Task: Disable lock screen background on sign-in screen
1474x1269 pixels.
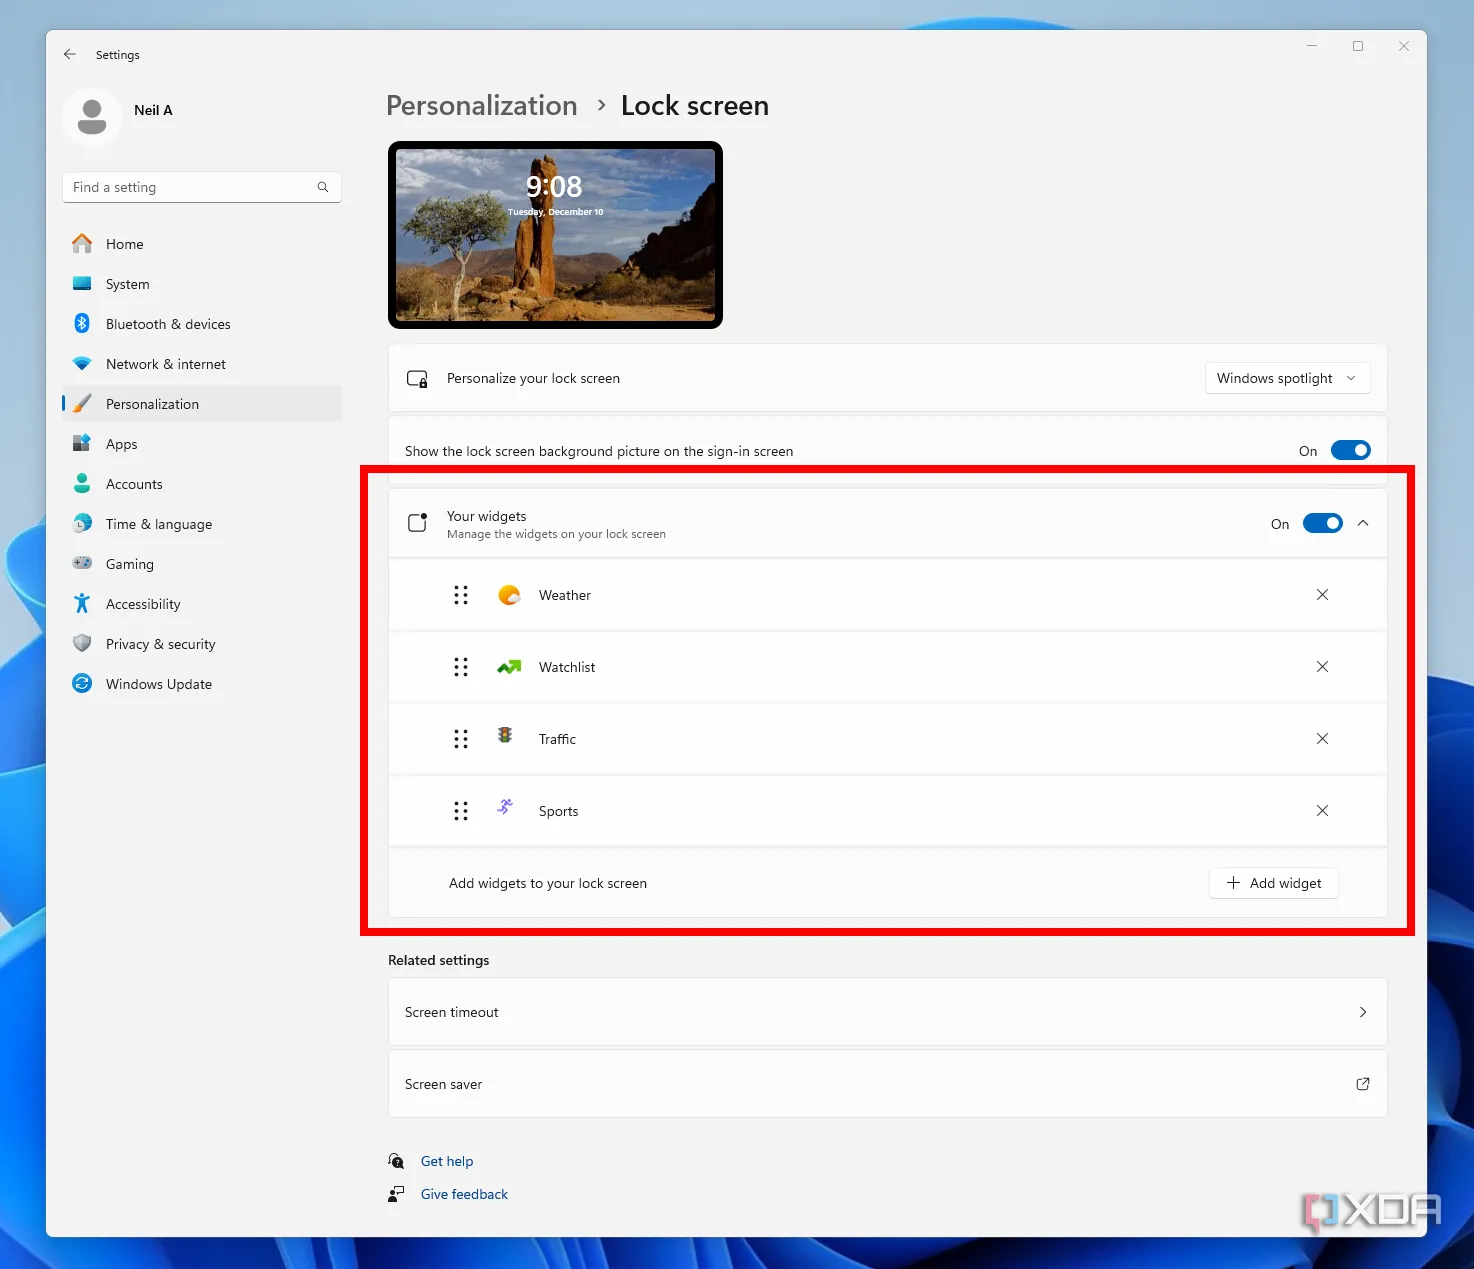Action: (x=1351, y=450)
